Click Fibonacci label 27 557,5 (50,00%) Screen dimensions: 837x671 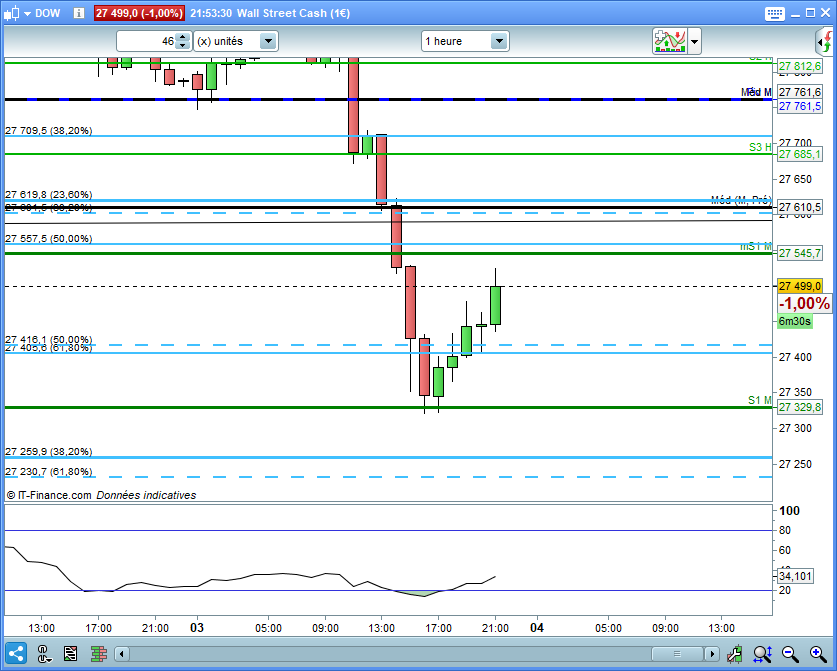49,239
